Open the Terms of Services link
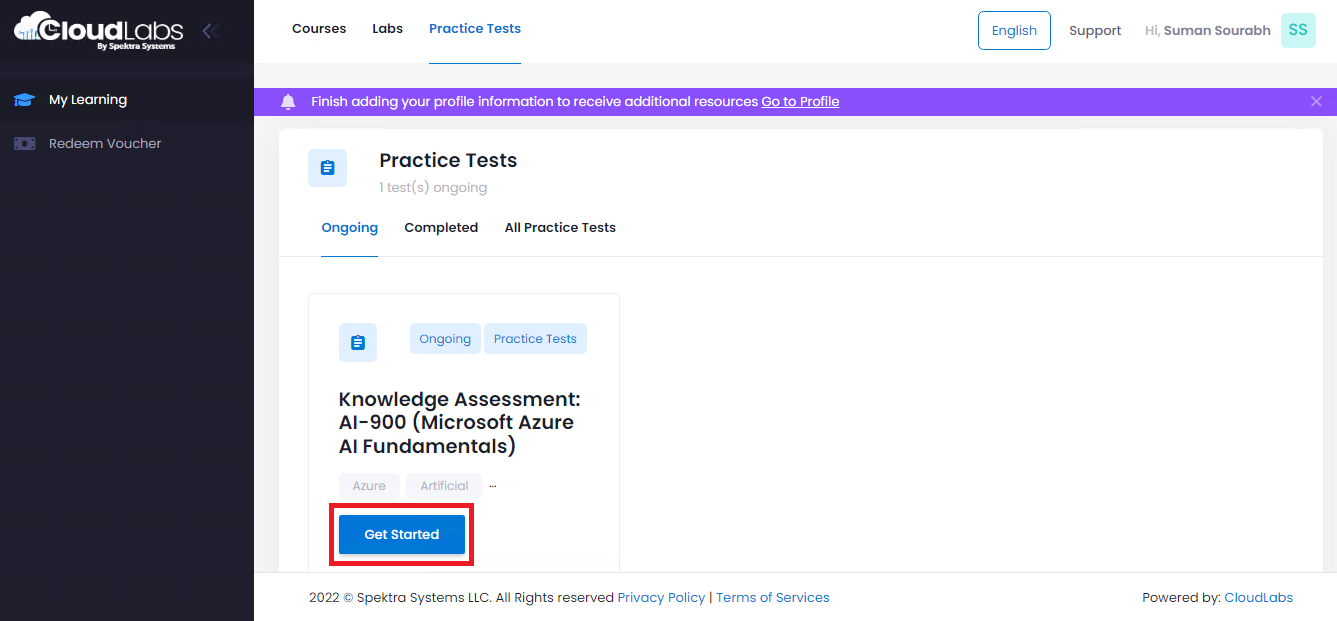1337x621 pixels. [x=773, y=598]
